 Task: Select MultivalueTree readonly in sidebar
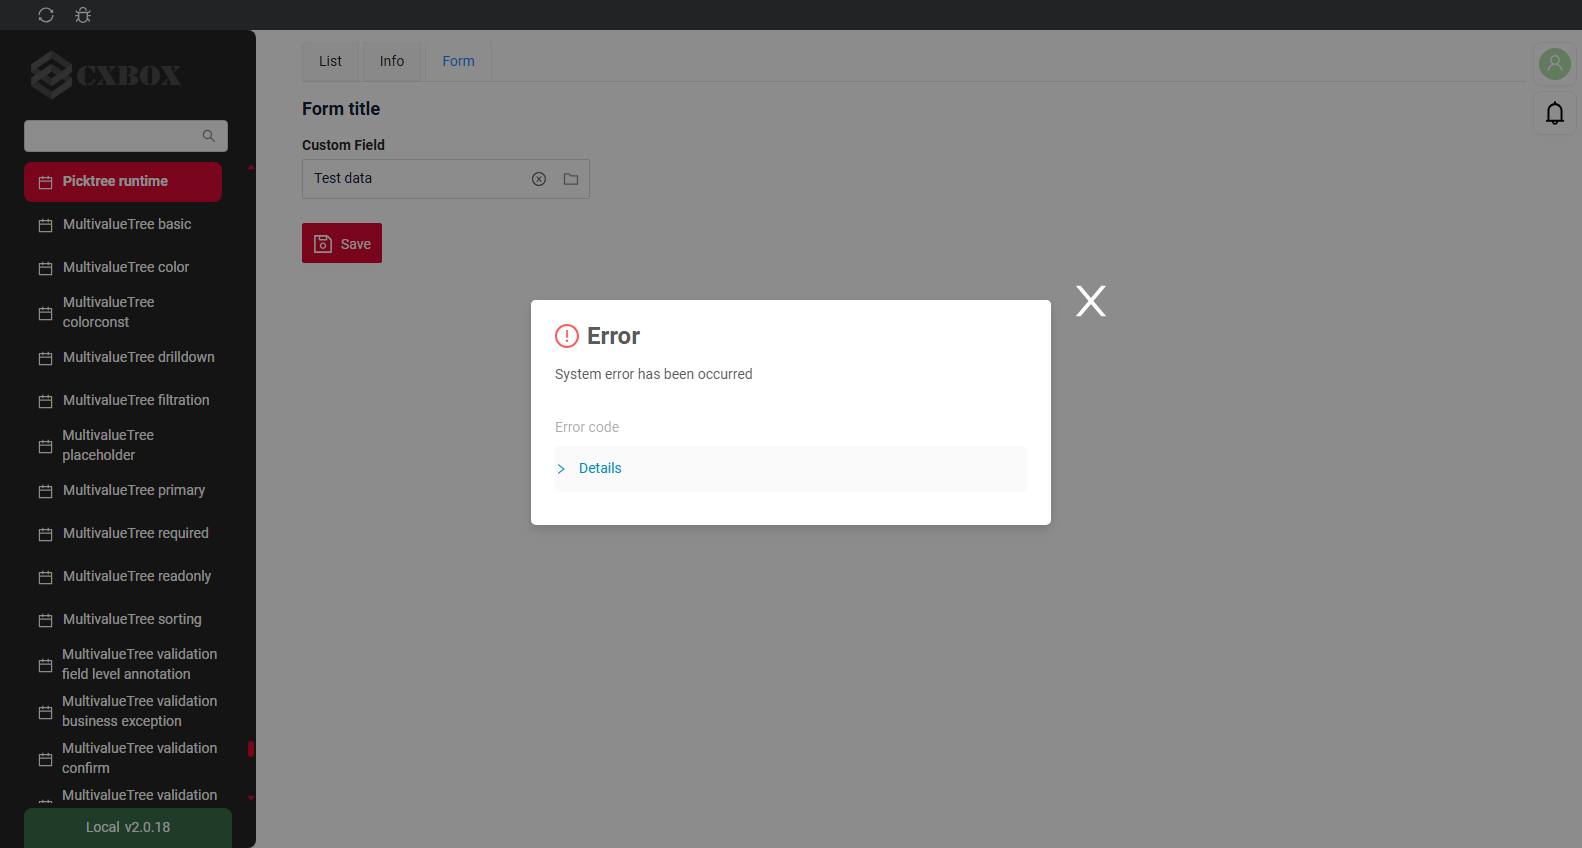(x=123, y=576)
